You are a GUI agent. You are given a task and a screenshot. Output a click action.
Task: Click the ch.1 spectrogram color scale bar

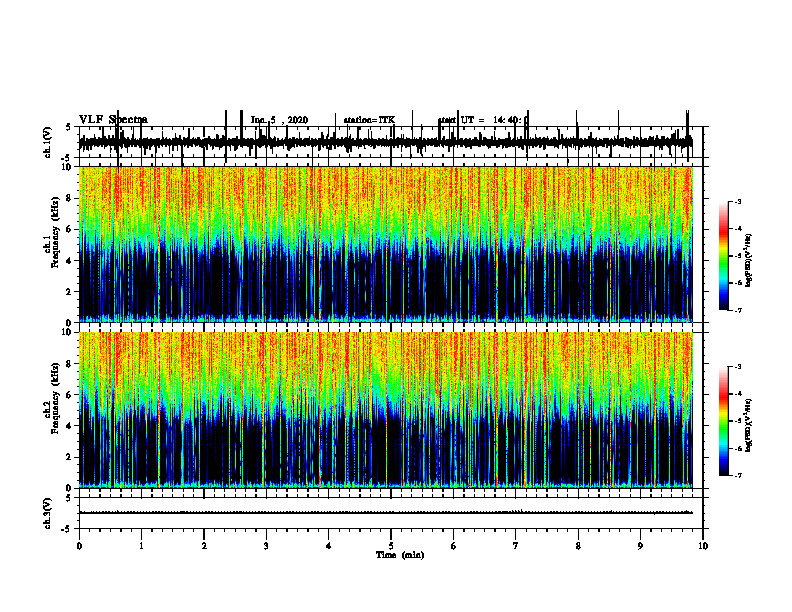pyautogui.click(x=723, y=256)
